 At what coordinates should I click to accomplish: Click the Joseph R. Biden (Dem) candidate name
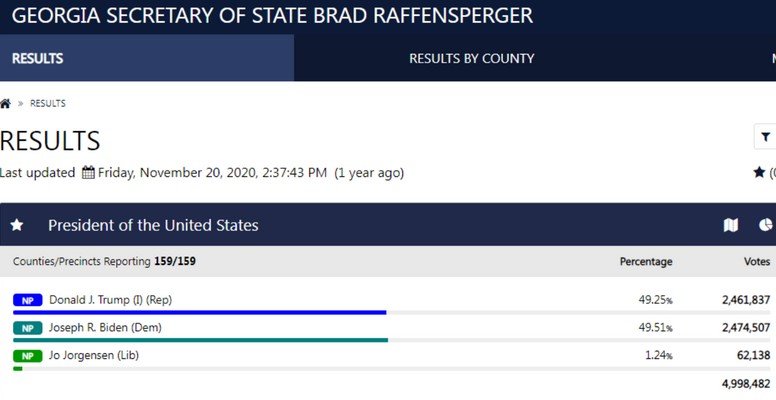[105, 328]
